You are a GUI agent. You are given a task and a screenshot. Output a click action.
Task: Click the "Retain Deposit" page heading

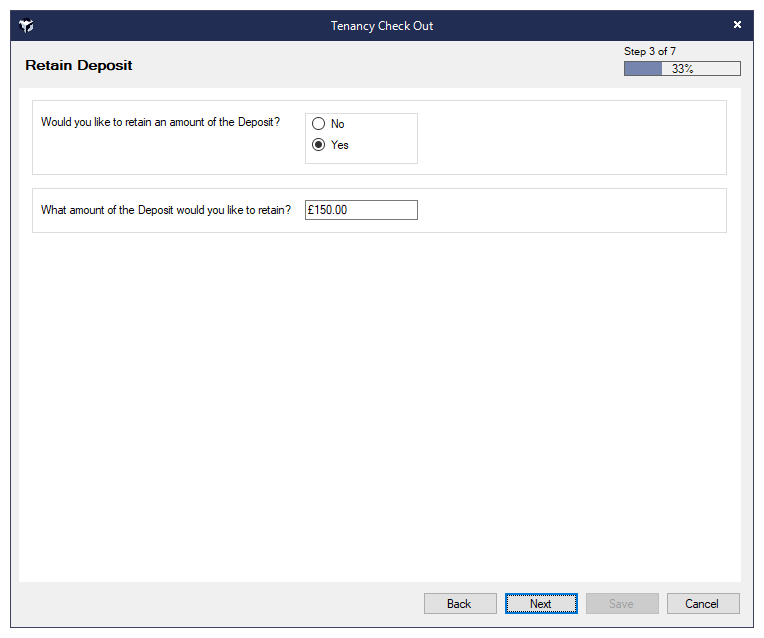(x=79, y=65)
